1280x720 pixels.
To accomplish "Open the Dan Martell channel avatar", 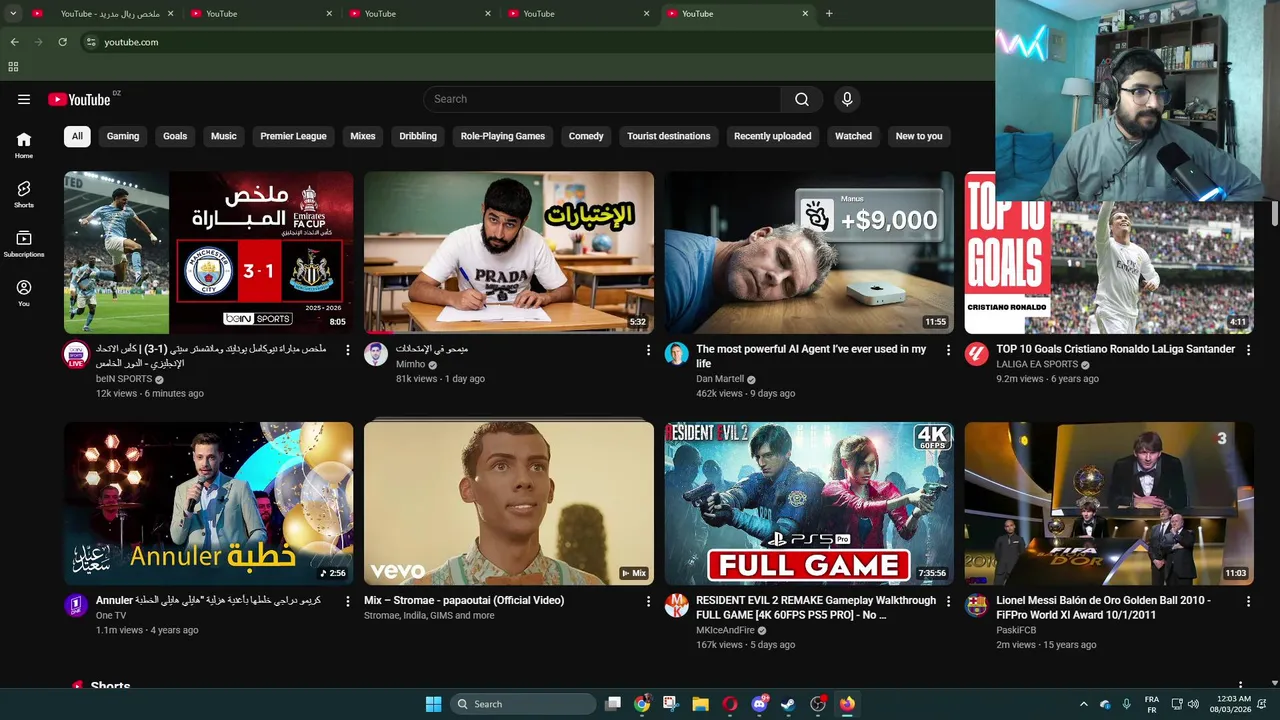I will point(676,354).
